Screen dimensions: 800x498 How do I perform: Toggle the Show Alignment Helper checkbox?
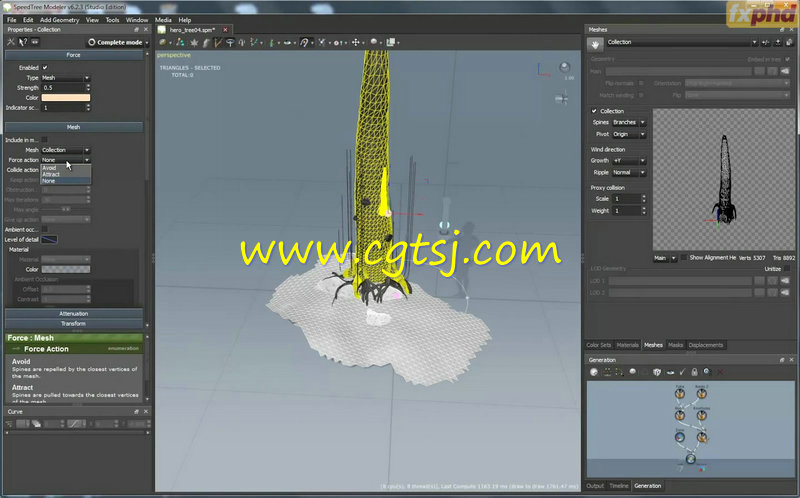pos(684,258)
